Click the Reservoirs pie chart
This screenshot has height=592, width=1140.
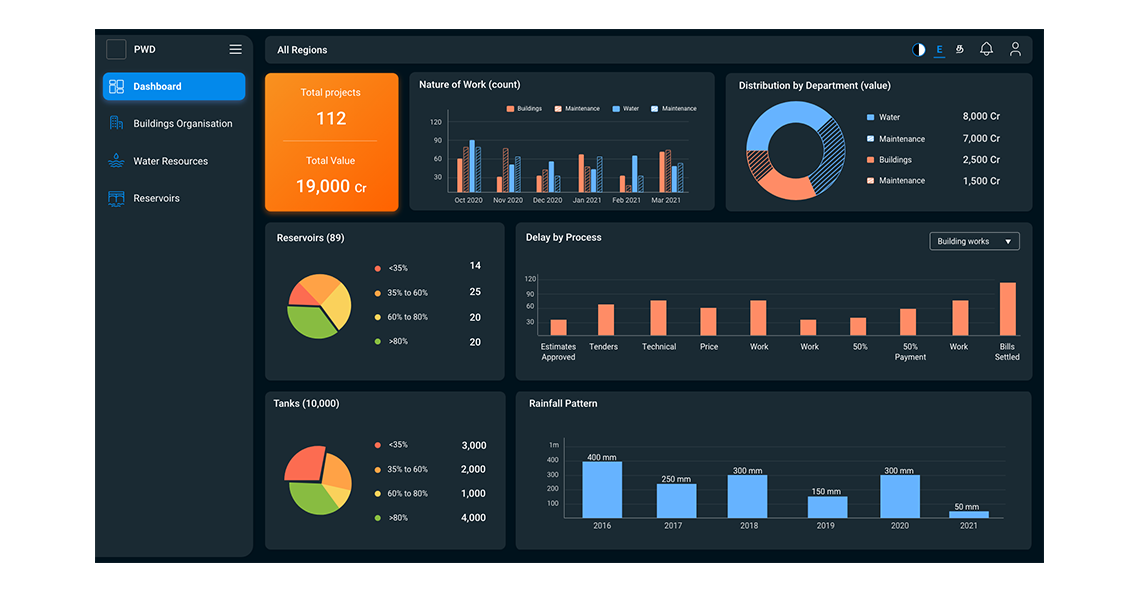click(319, 306)
